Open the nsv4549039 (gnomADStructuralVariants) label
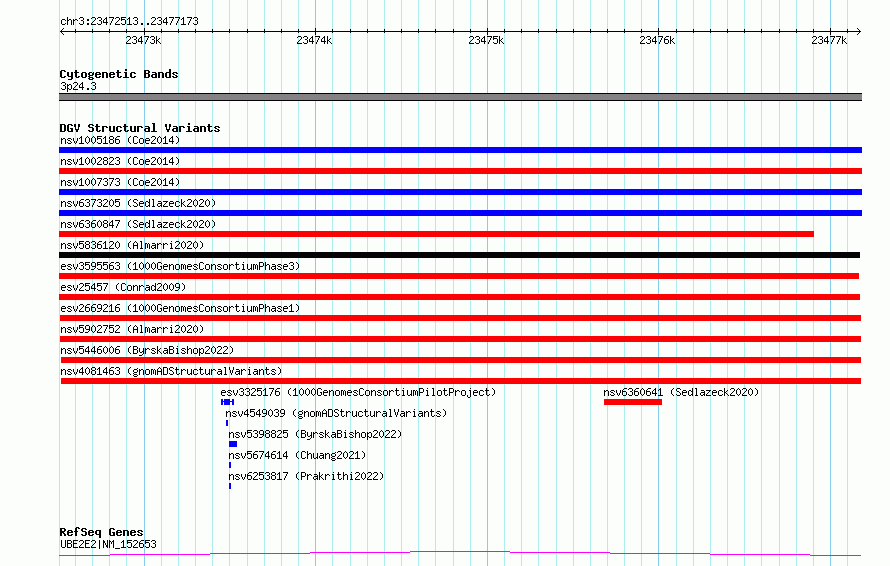Image resolution: width=890 pixels, height=566 pixels. 336,413
